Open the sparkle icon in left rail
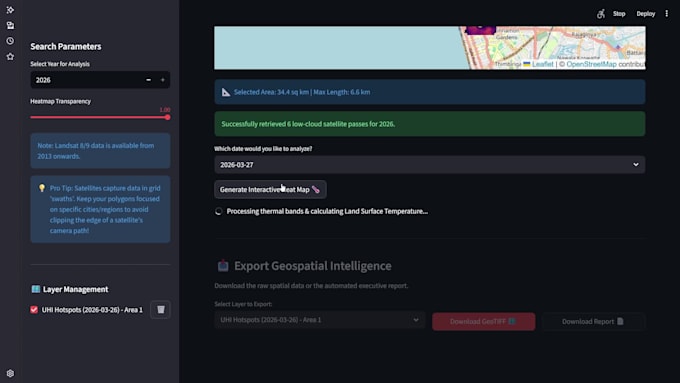Viewport: 680px width, 383px height. tap(10, 10)
